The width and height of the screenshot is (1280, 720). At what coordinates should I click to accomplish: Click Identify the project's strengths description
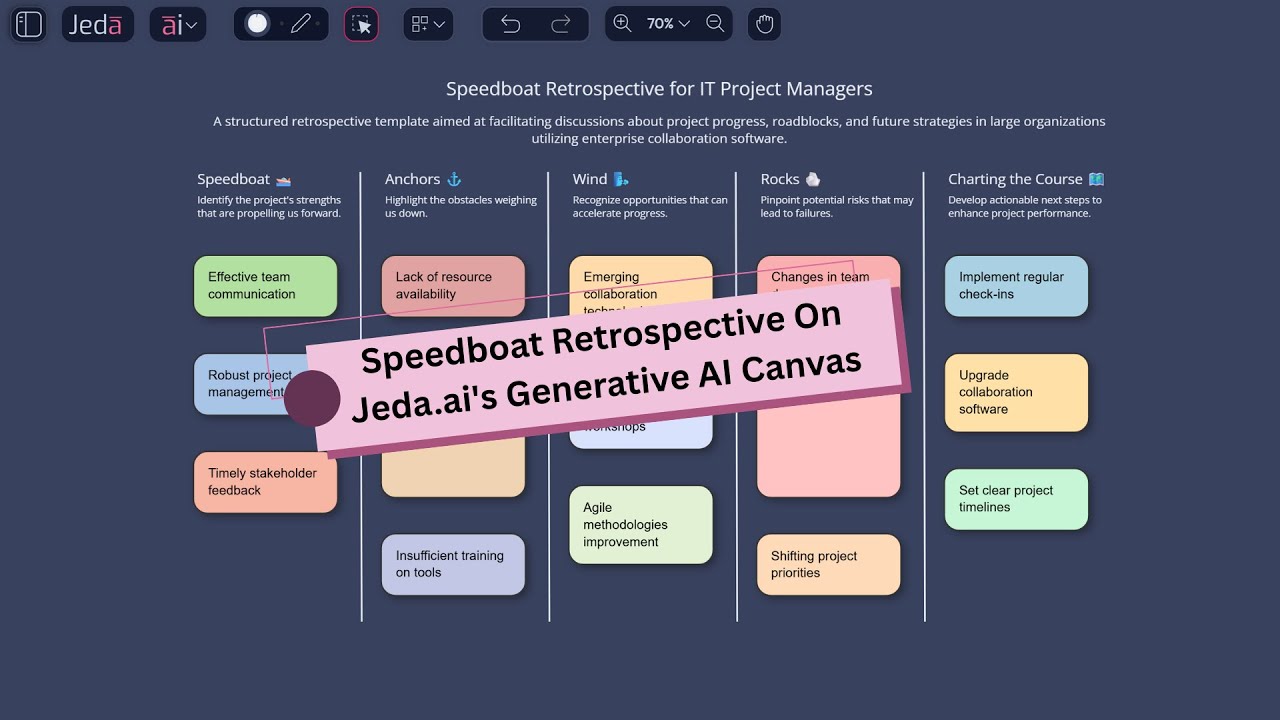point(269,207)
